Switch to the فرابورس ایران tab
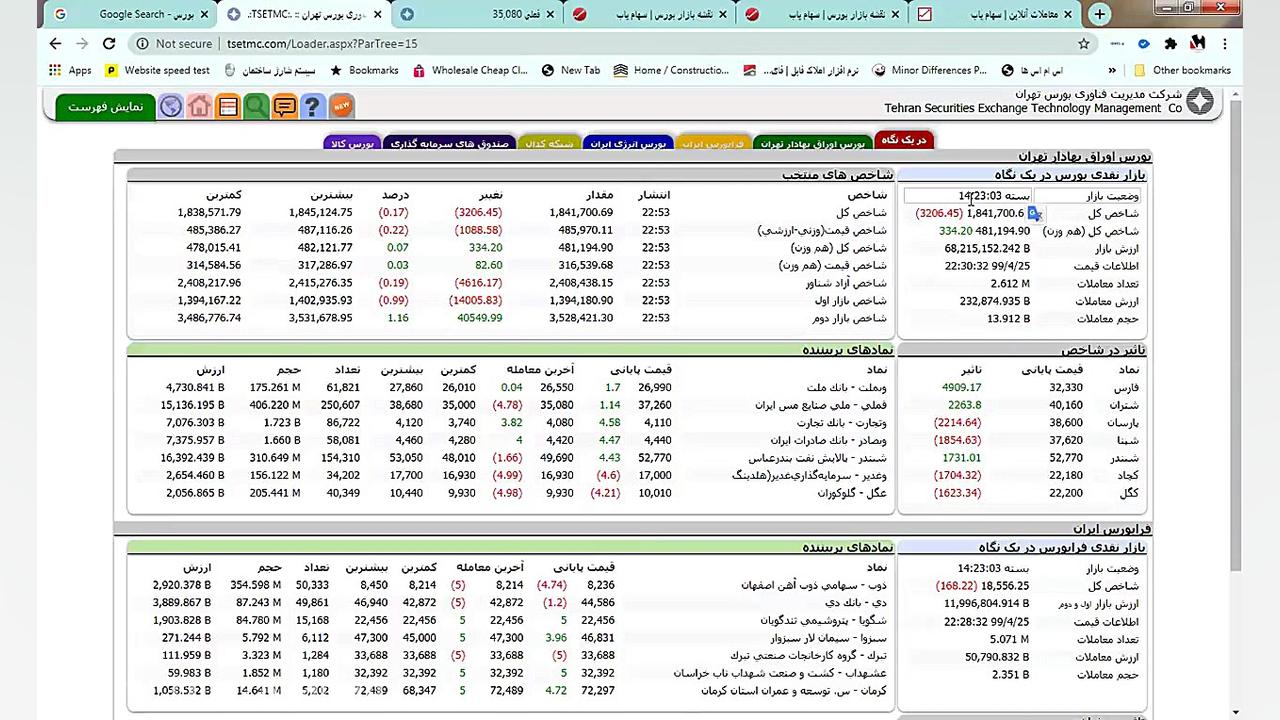Image resolution: width=1280 pixels, height=720 pixels. point(713,143)
